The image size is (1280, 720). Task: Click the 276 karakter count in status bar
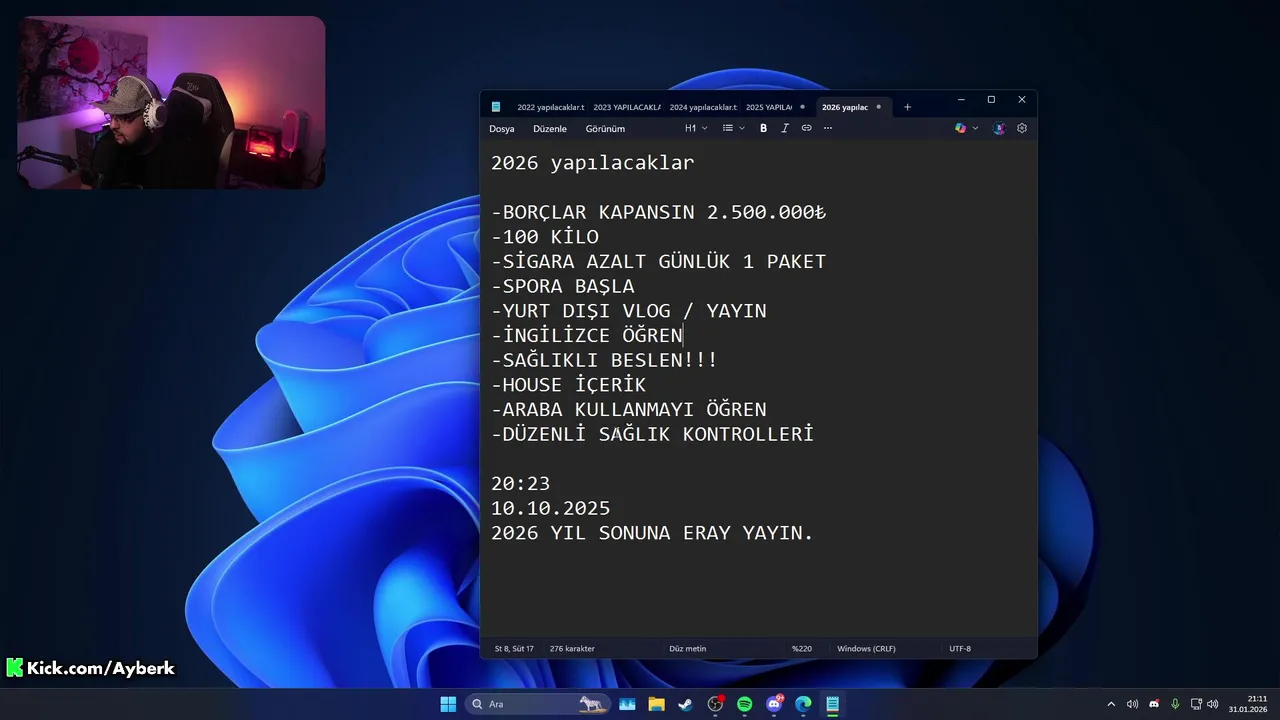pos(572,649)
